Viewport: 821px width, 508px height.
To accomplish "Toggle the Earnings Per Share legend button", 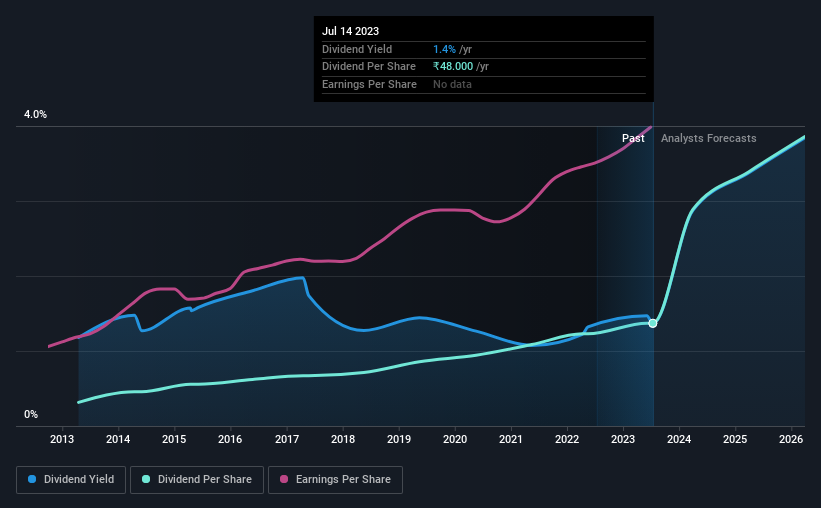I will 335,480.
